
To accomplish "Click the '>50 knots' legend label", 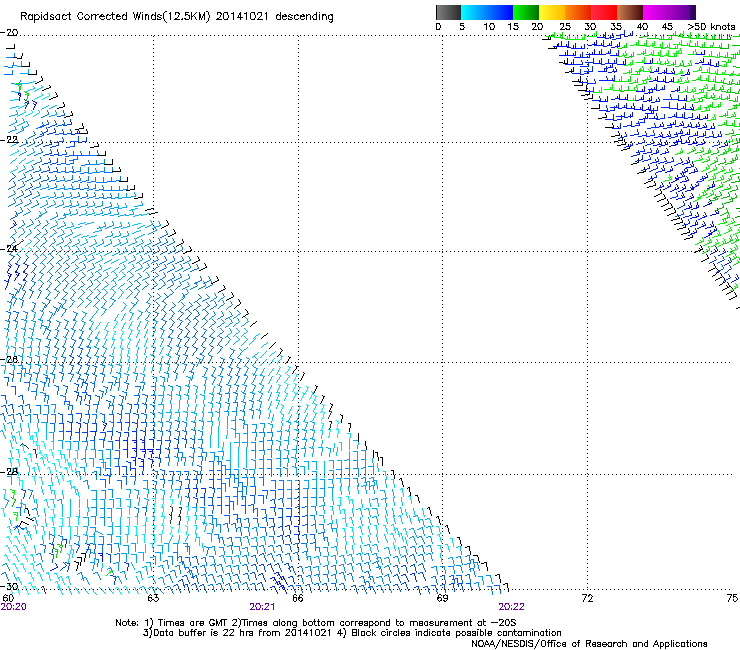I will (711, 27).
